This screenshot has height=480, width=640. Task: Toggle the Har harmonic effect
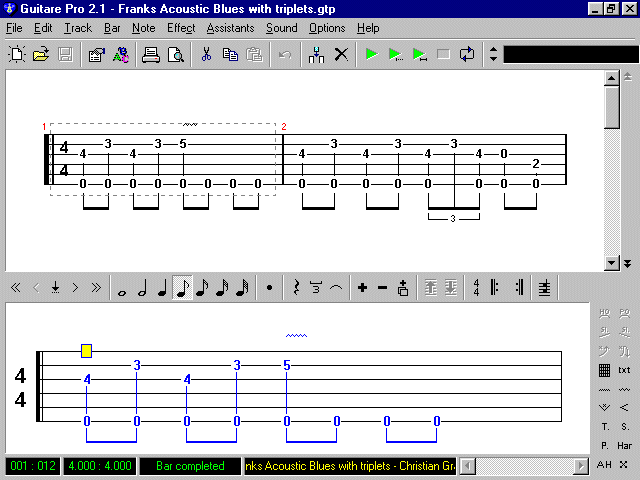coord(625,446)
